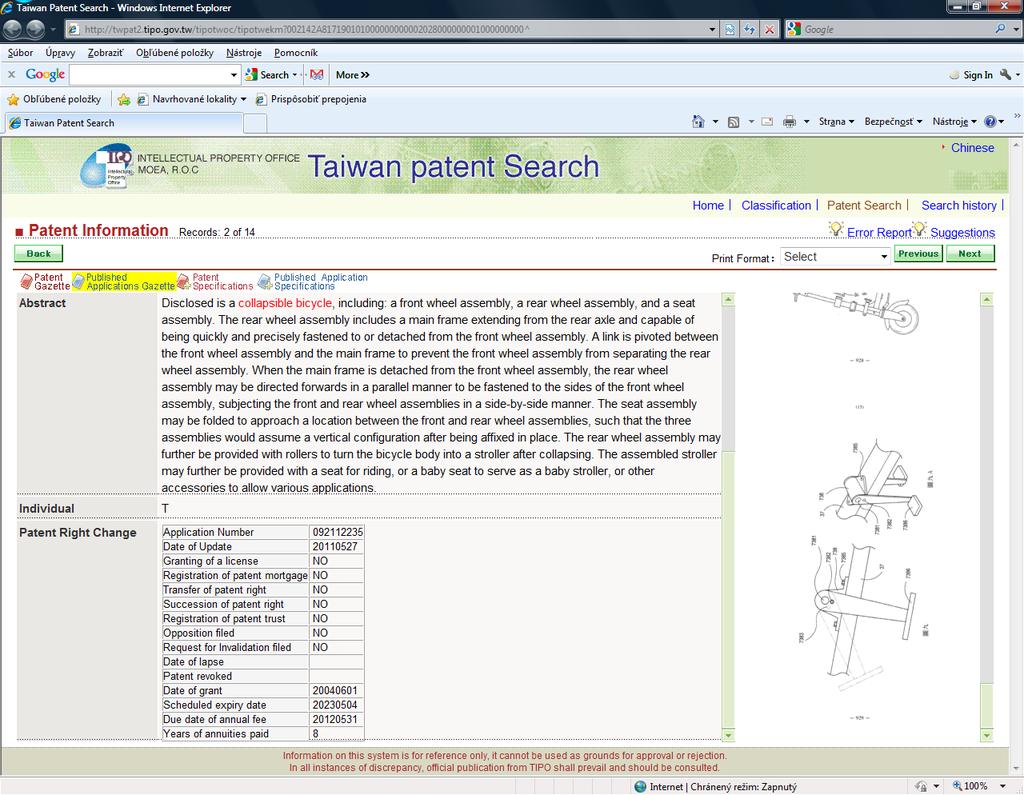Screen dimensions: 1024x795
Task: Click the Google toolbar Search button
Action: (267, 75)
